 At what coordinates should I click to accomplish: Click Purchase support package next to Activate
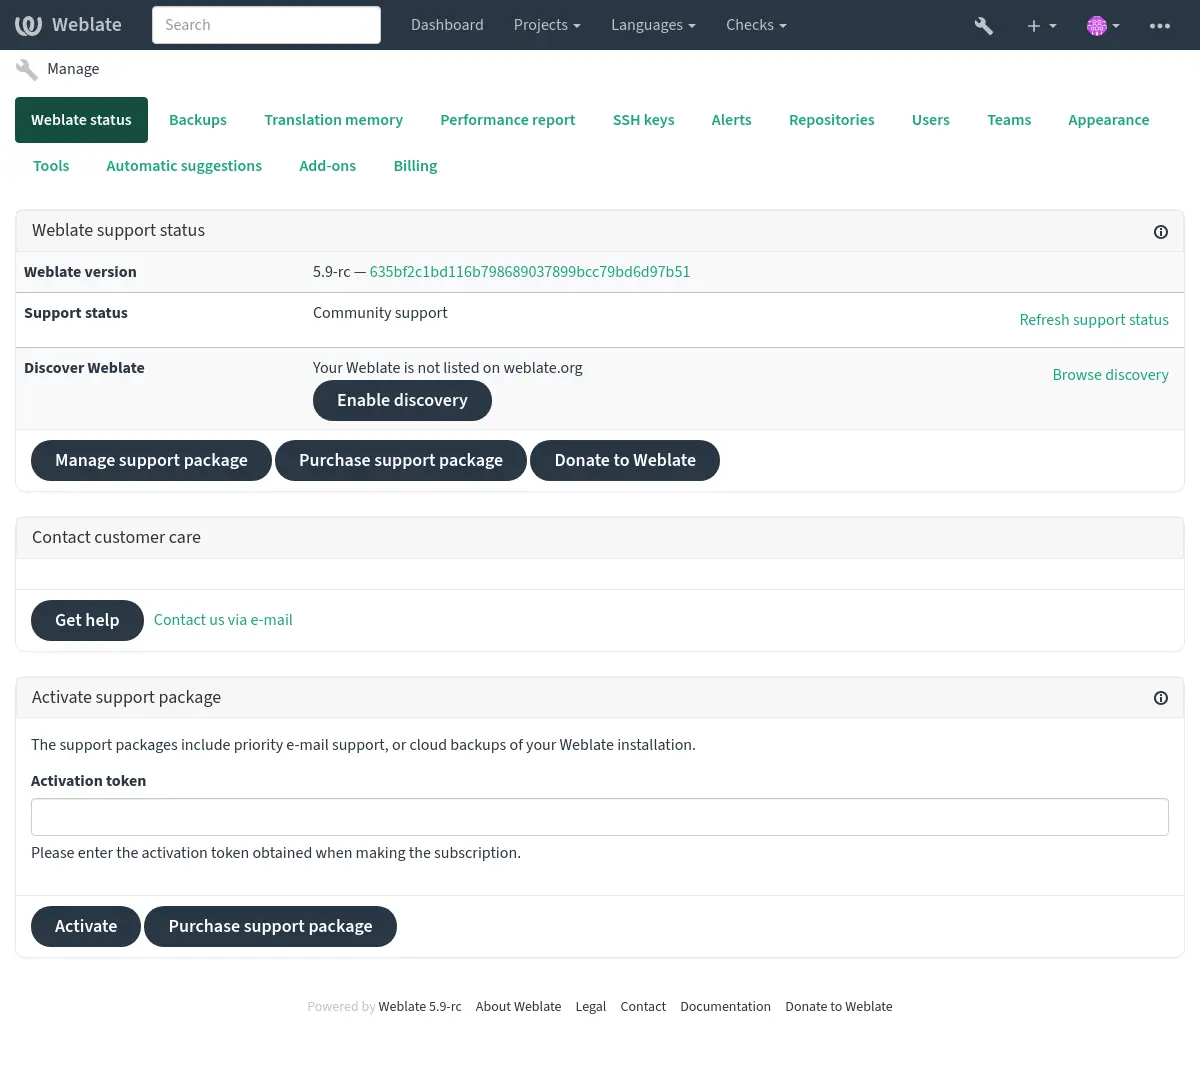pyautogui.click(x=270, y=927)
